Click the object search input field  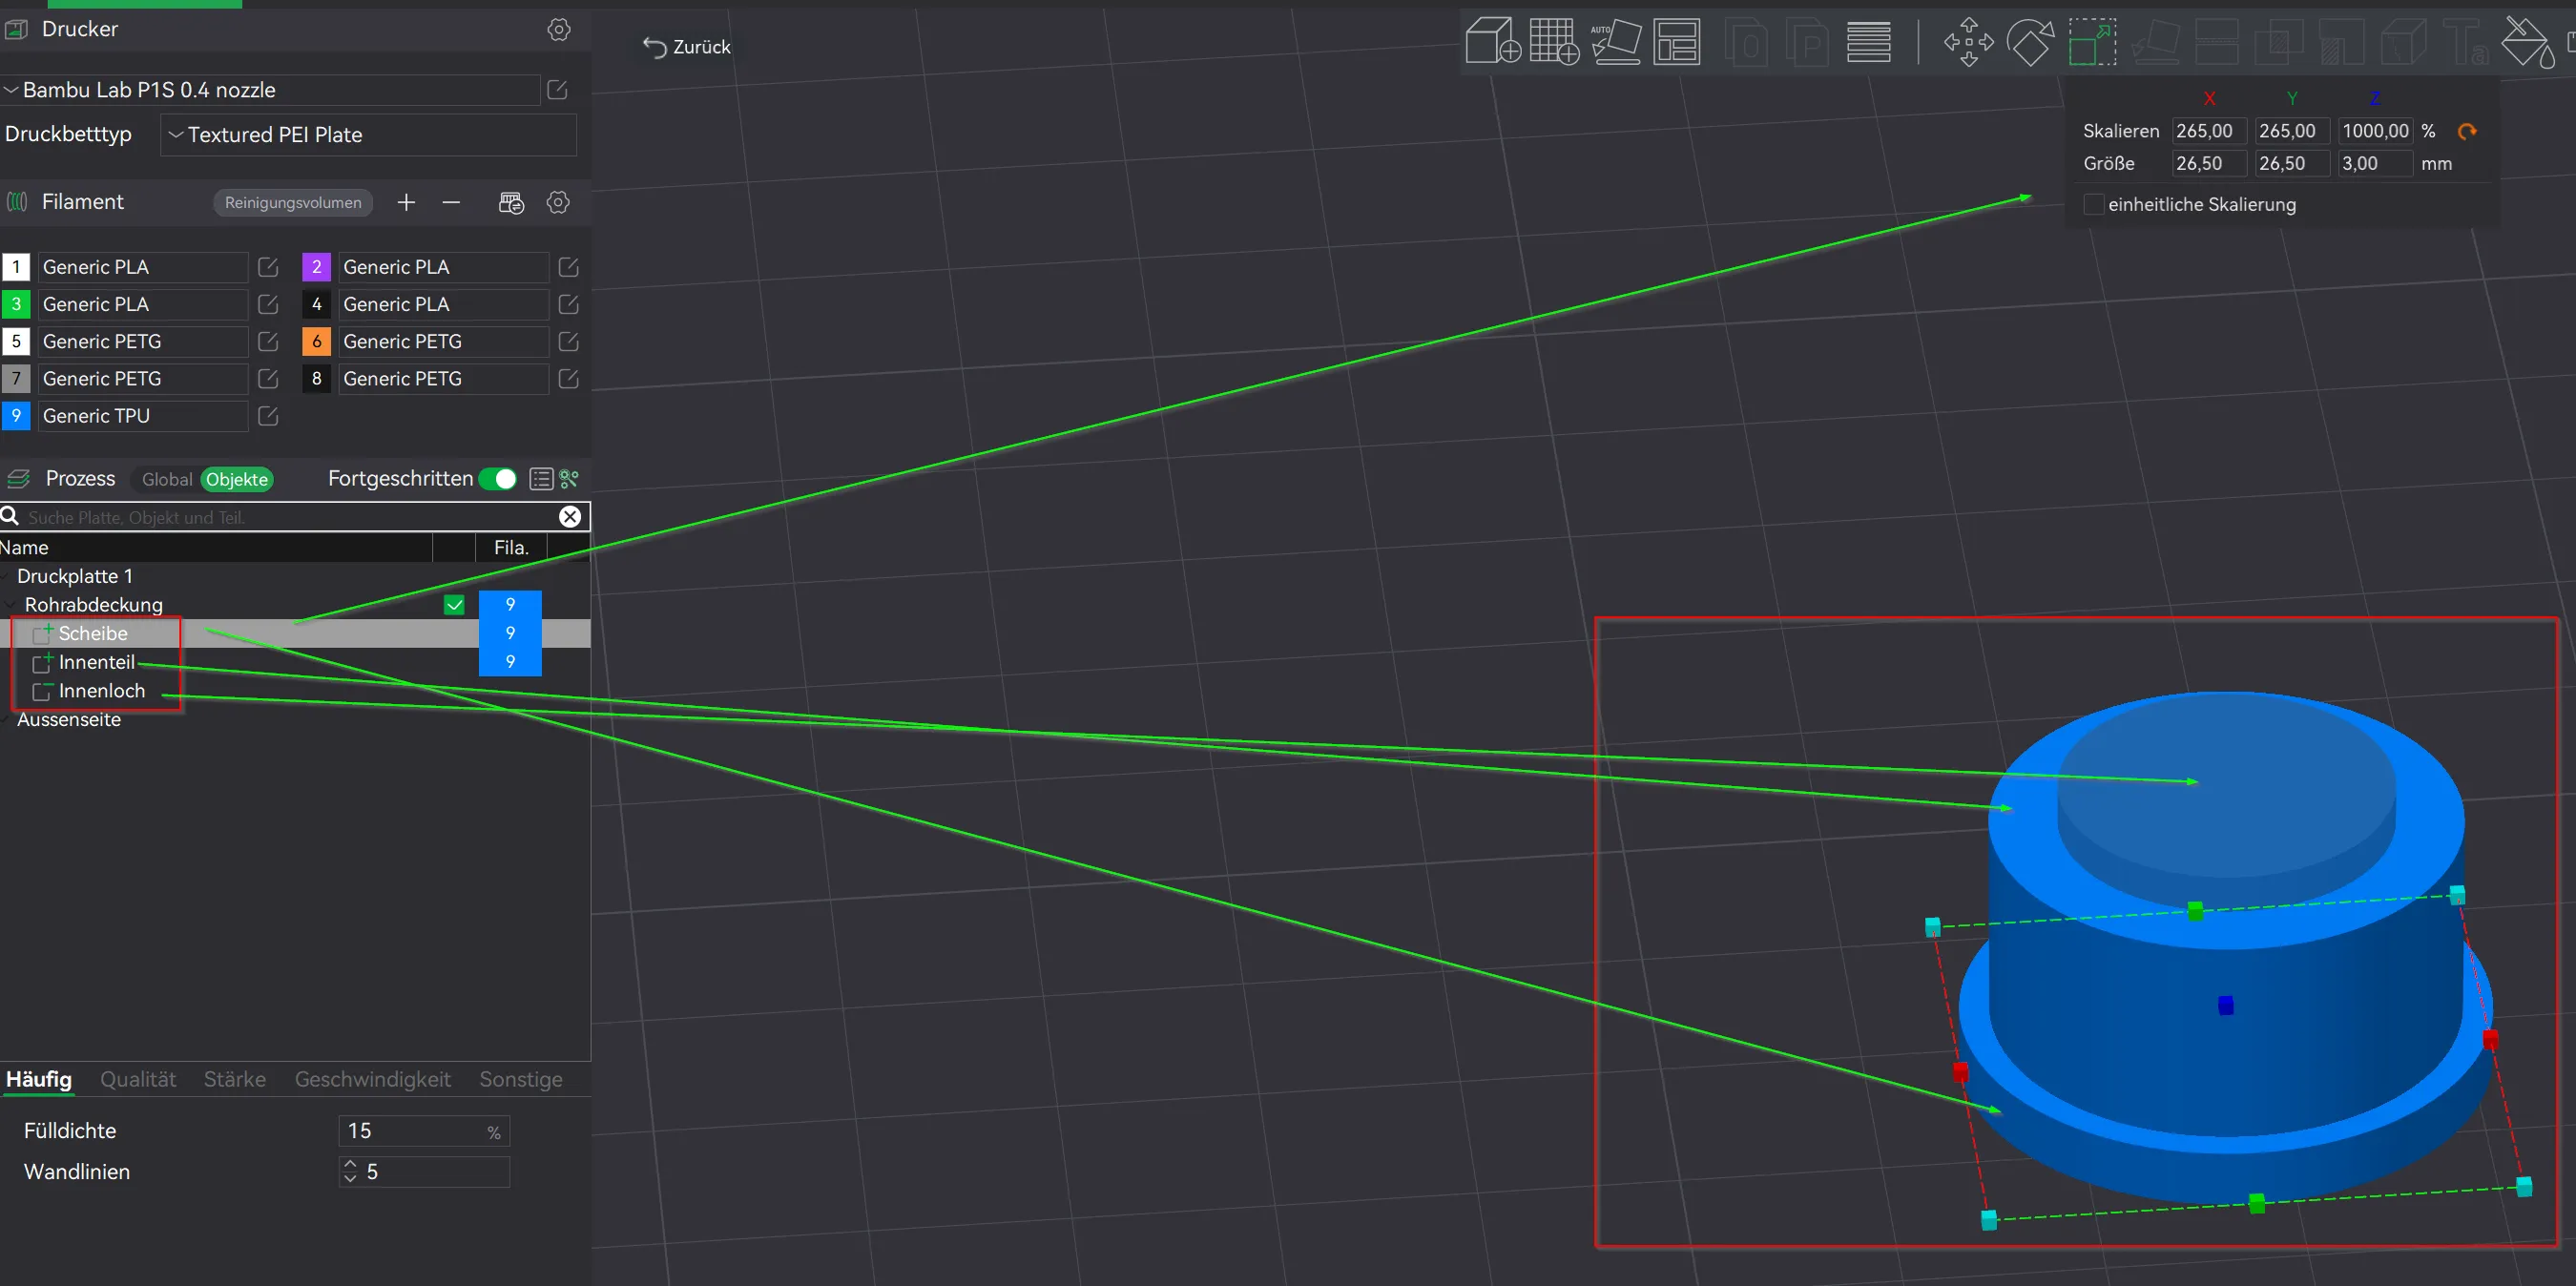[x=290, y=516]
